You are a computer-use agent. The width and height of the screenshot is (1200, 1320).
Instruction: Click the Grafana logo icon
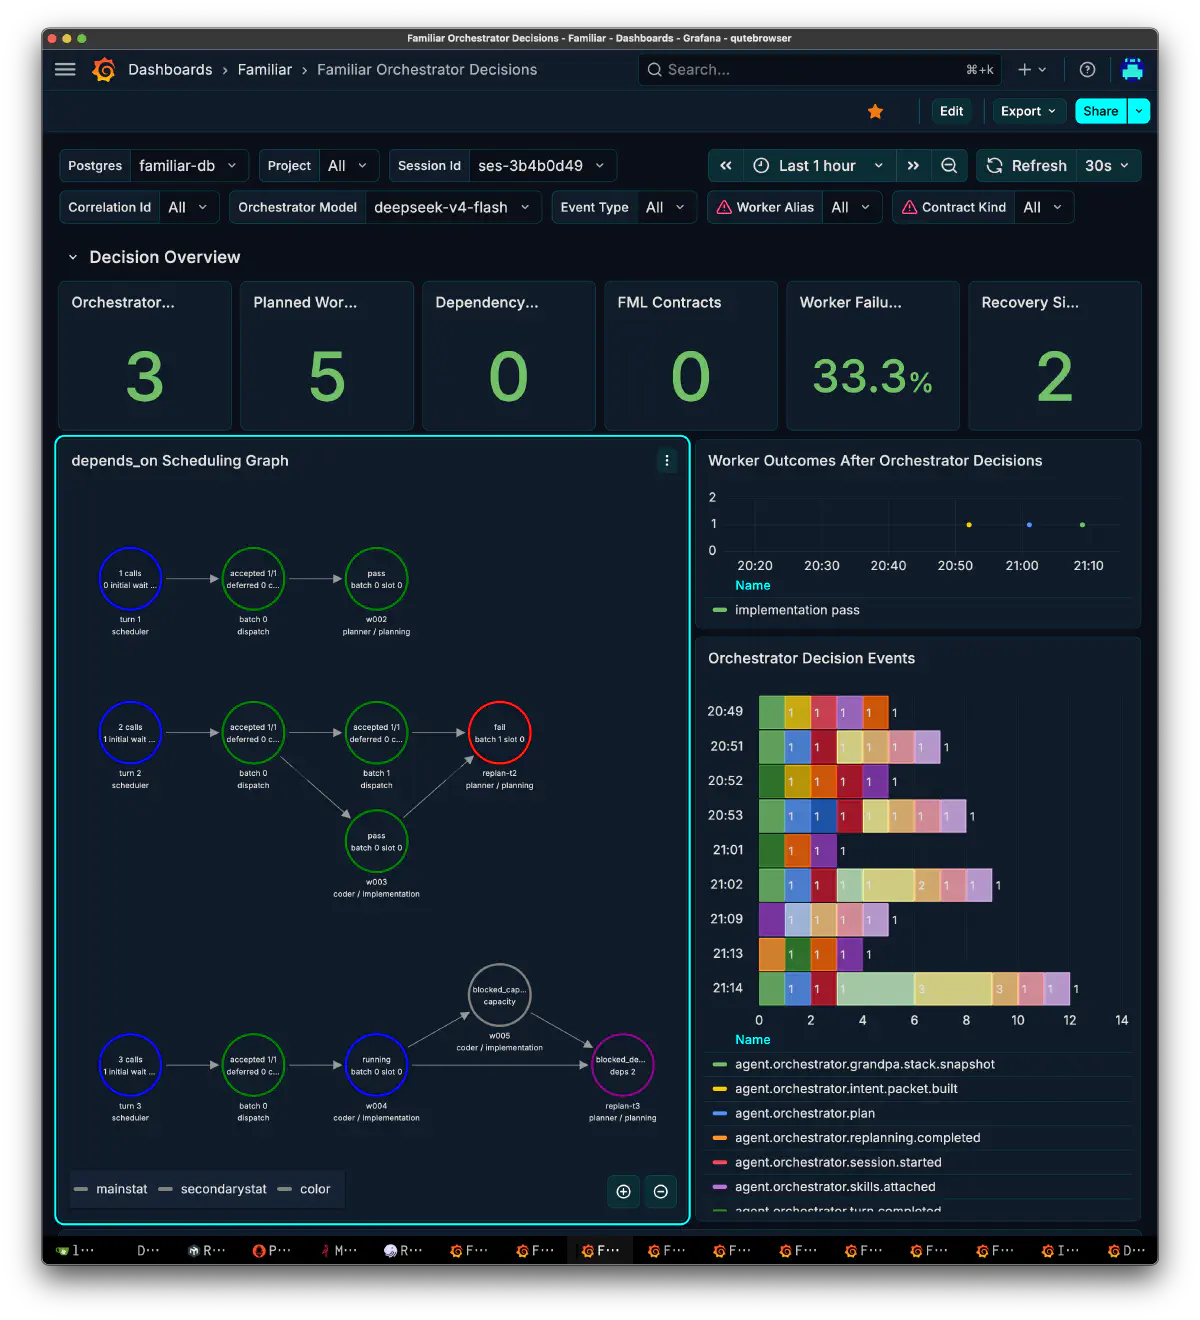104,69
